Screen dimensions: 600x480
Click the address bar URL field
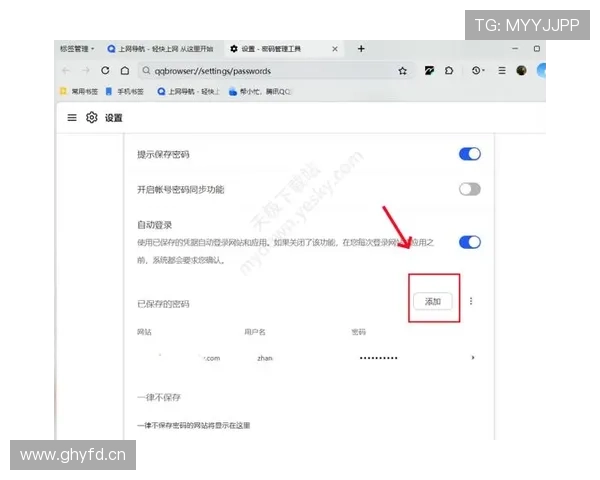point(276,71)
